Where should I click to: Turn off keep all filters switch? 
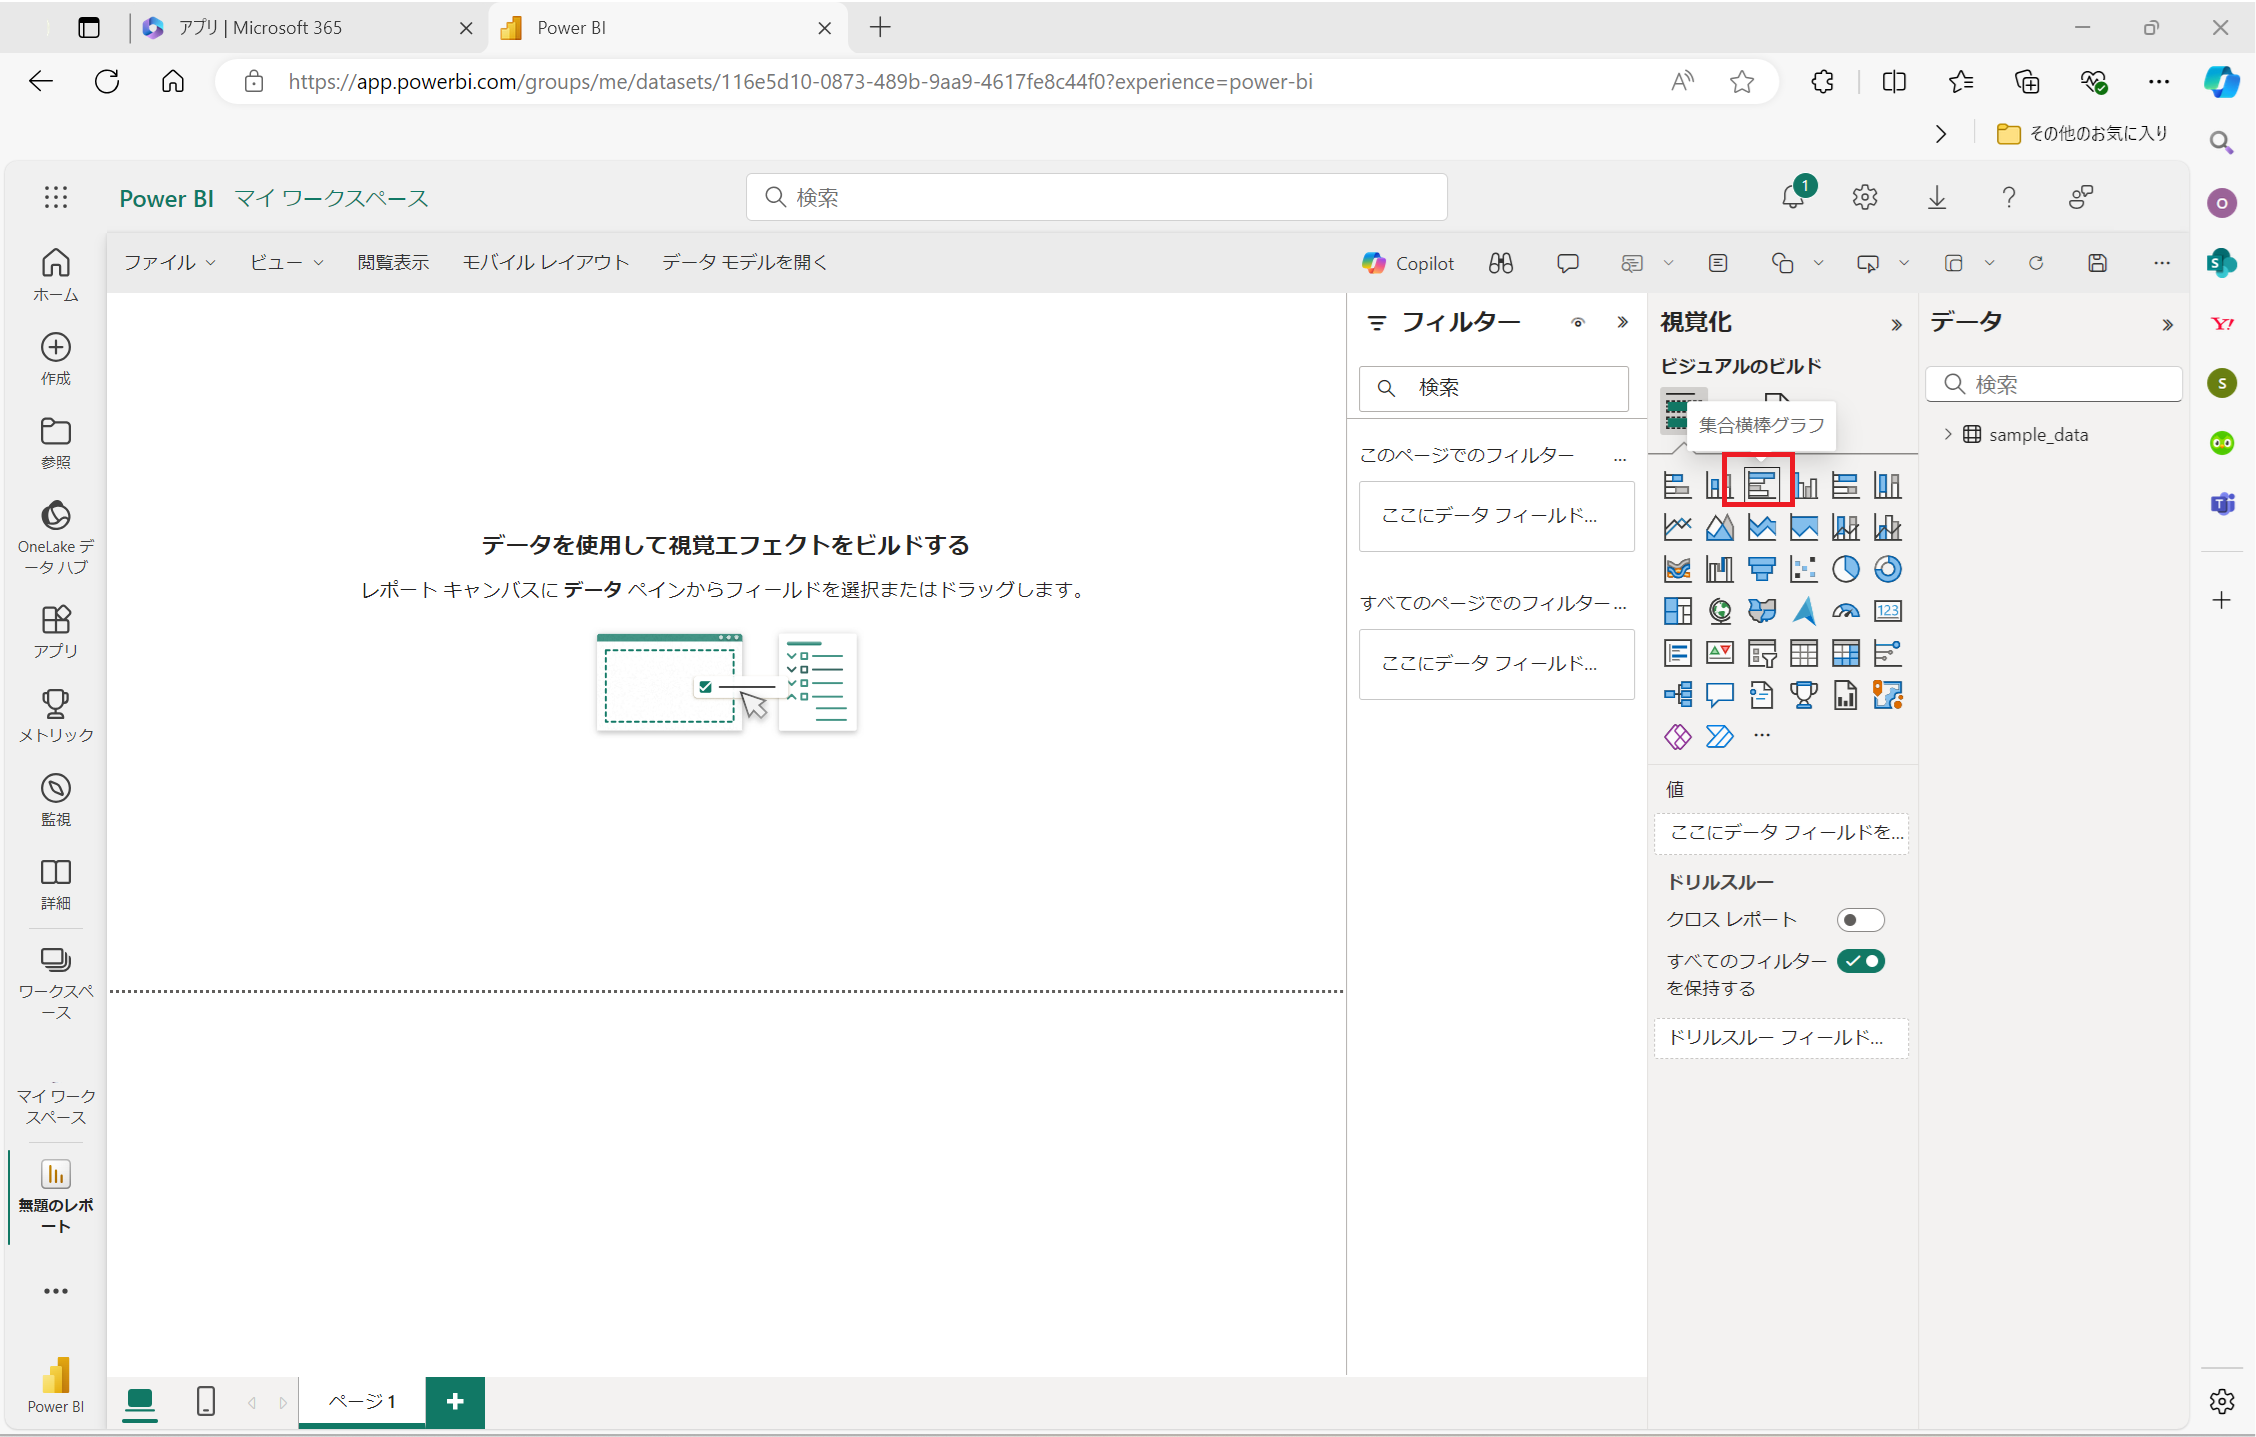tap(1860, 961)
